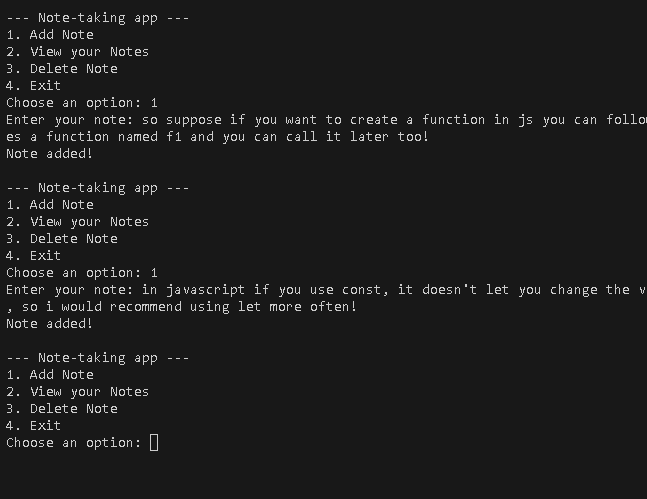Select "4. Exit" in the bottom menu
647x499 pixels.
point(34,425)
